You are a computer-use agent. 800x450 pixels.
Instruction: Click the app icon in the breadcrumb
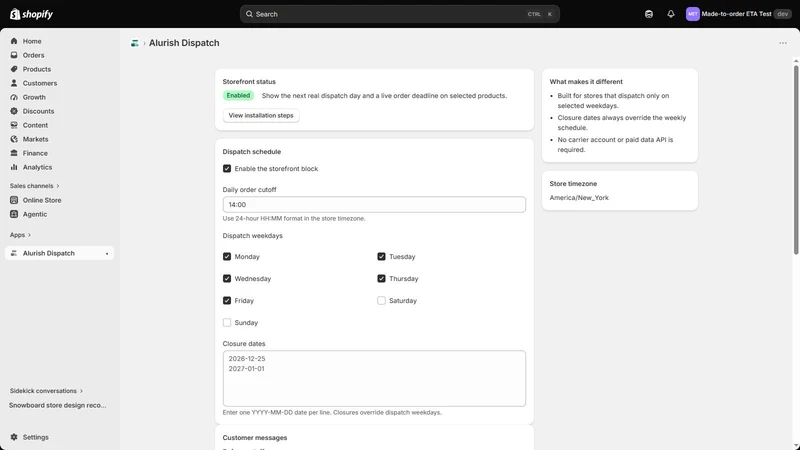[x=135, y=43]
